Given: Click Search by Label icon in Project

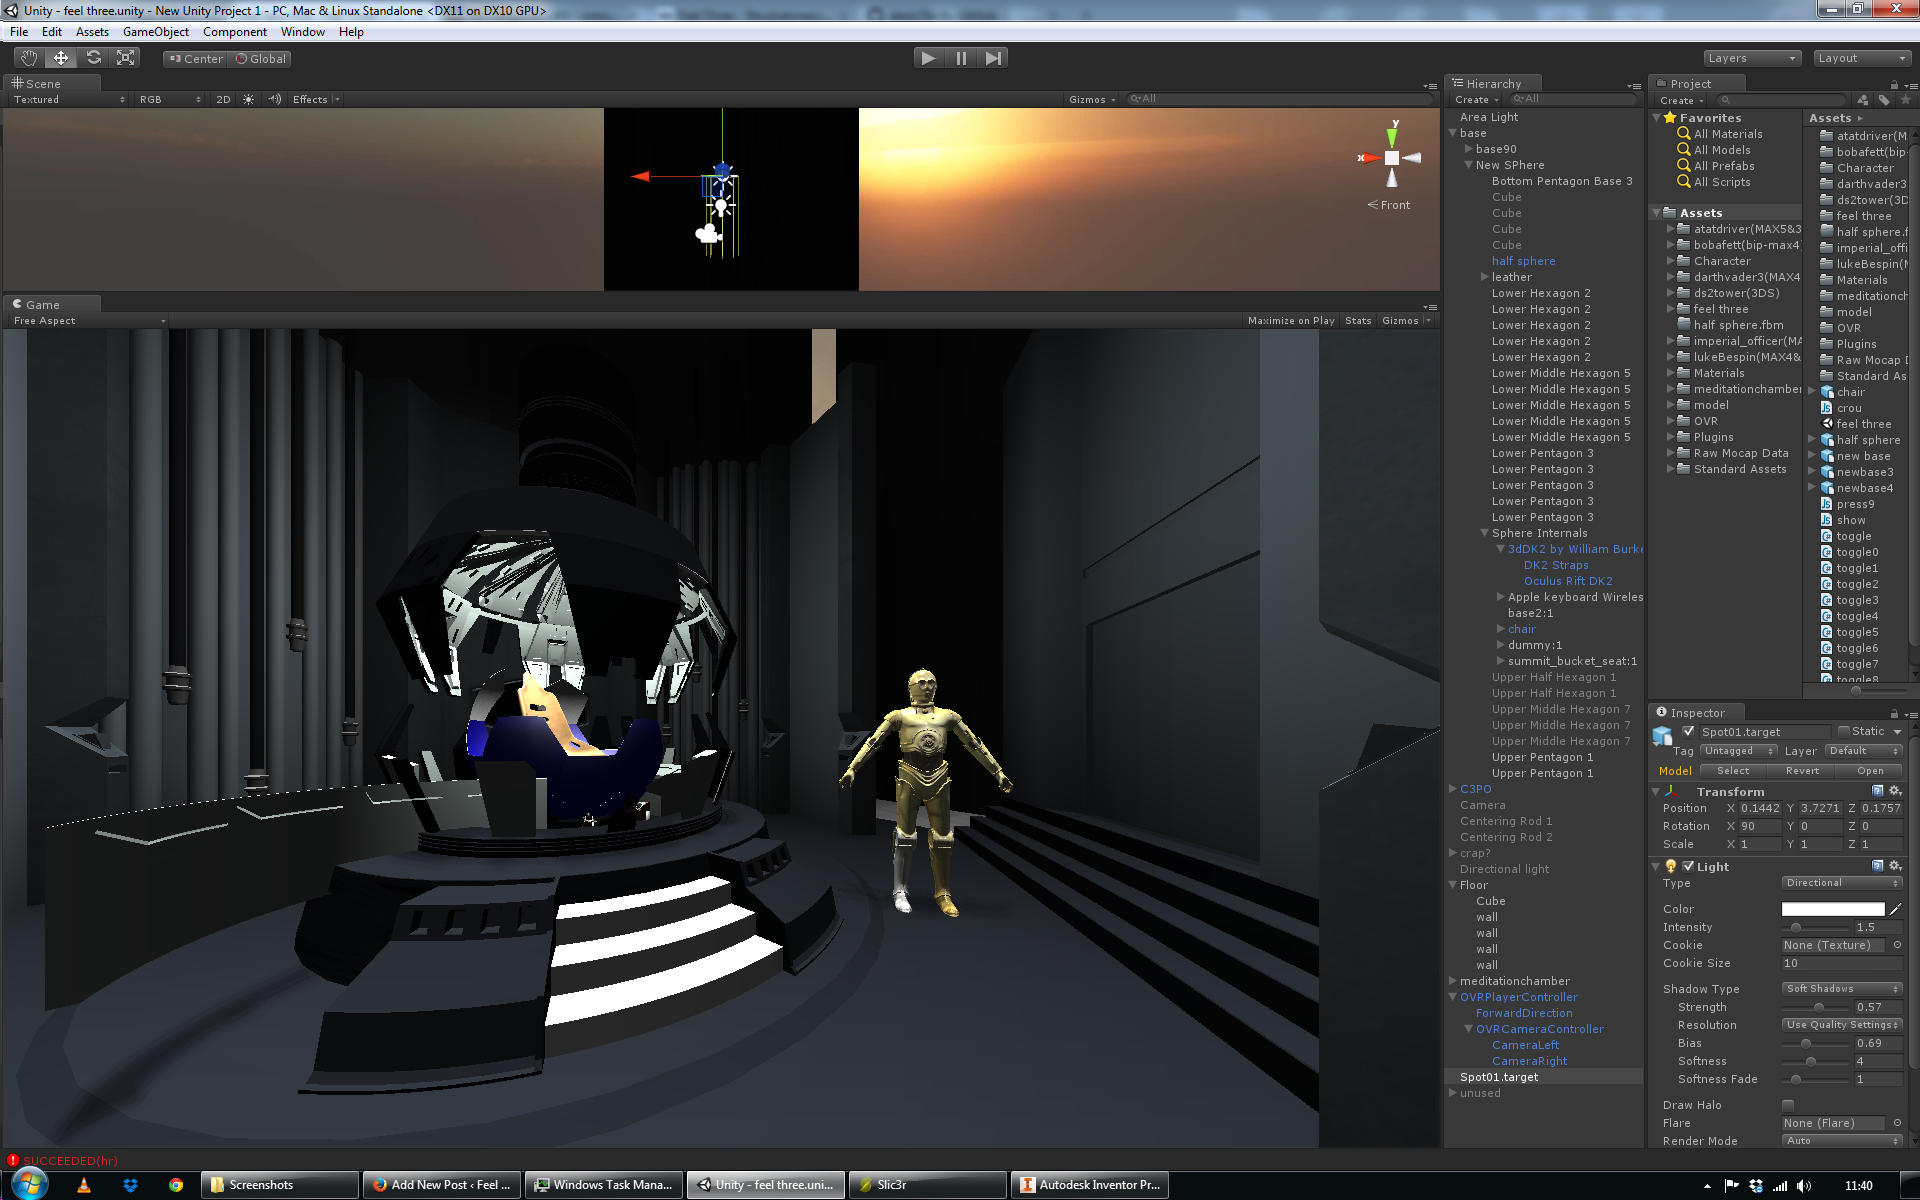Looking at the screenshot, I should (x=1884, y=100).
